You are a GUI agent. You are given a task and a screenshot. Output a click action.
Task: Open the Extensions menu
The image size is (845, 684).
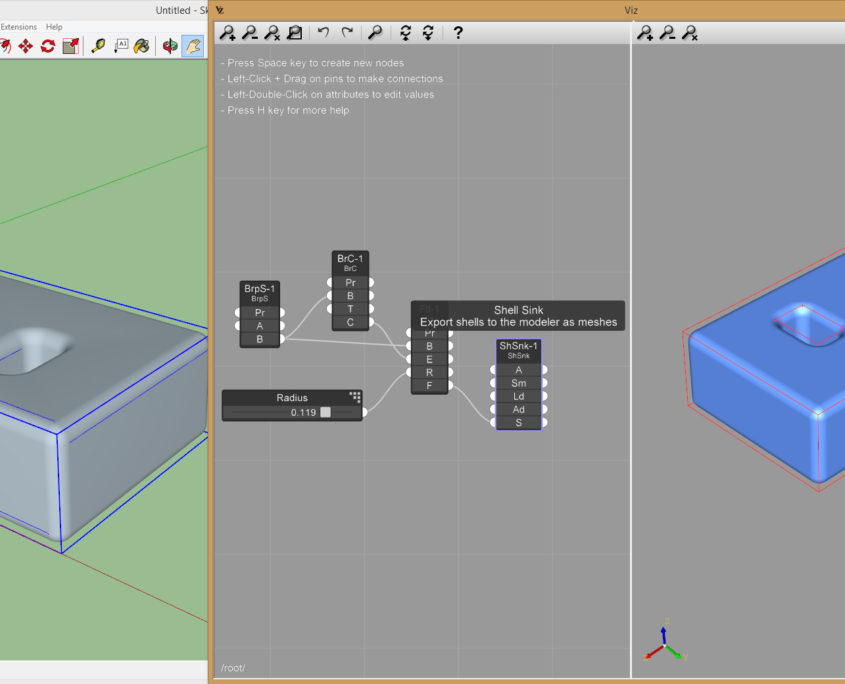click(x=17, y=27)
